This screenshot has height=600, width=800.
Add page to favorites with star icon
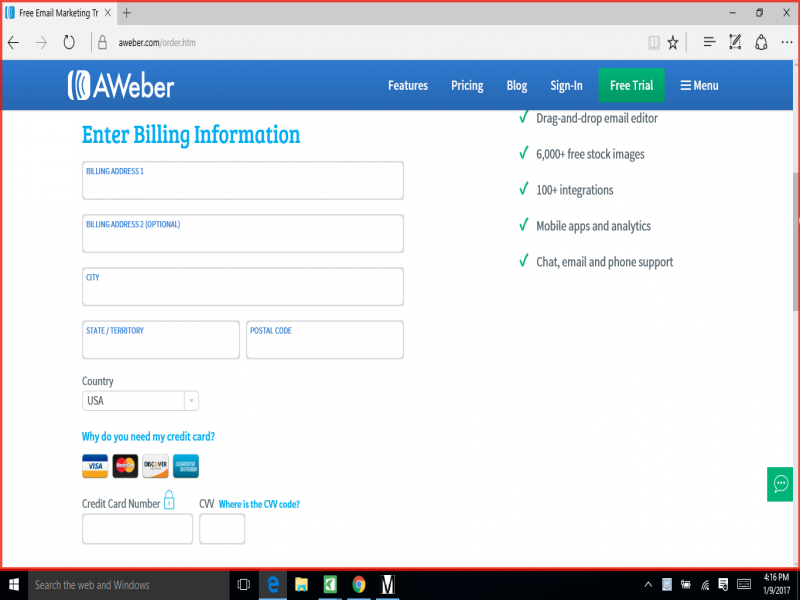[x=673, y=42]
